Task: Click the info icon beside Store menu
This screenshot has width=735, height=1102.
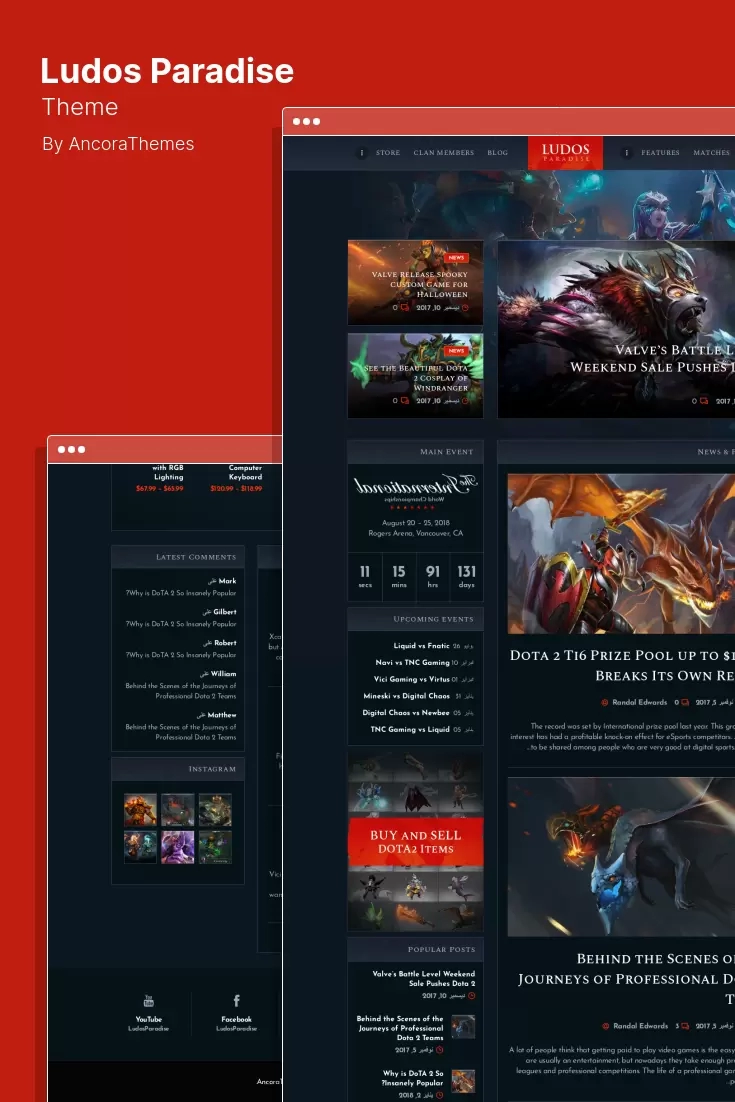Action: coord(362,153)
